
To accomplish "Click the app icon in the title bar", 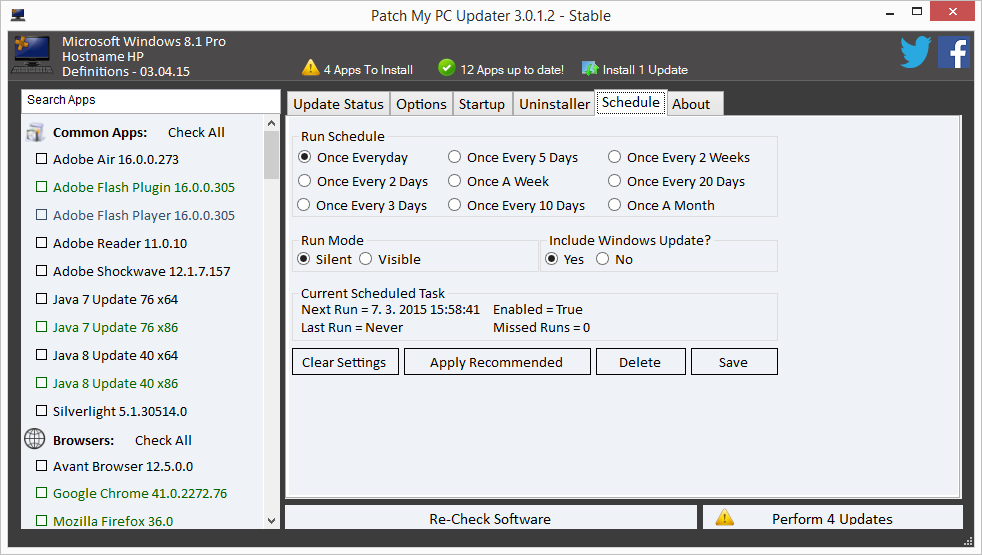I will [18, 15].
